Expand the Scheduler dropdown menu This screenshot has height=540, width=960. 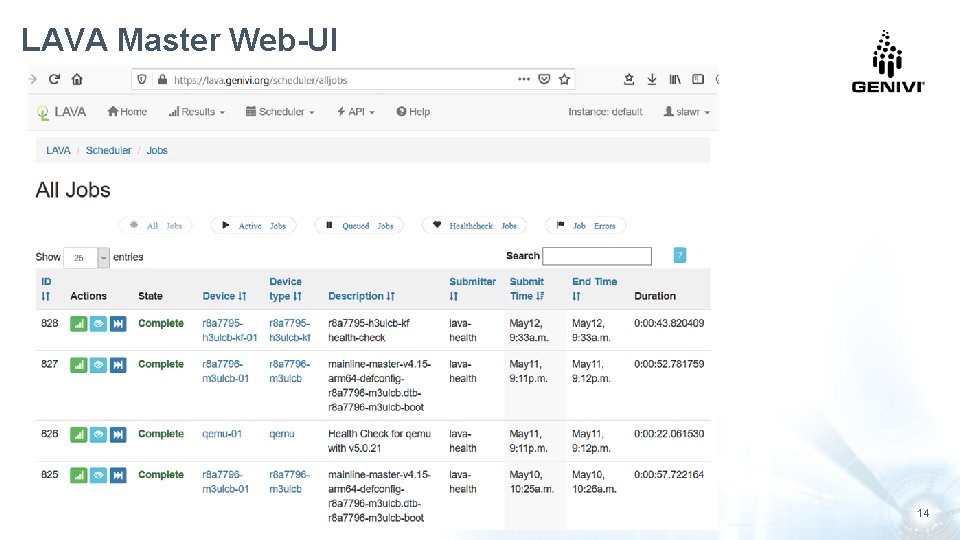pyautogui.click(x=280, y=112)
